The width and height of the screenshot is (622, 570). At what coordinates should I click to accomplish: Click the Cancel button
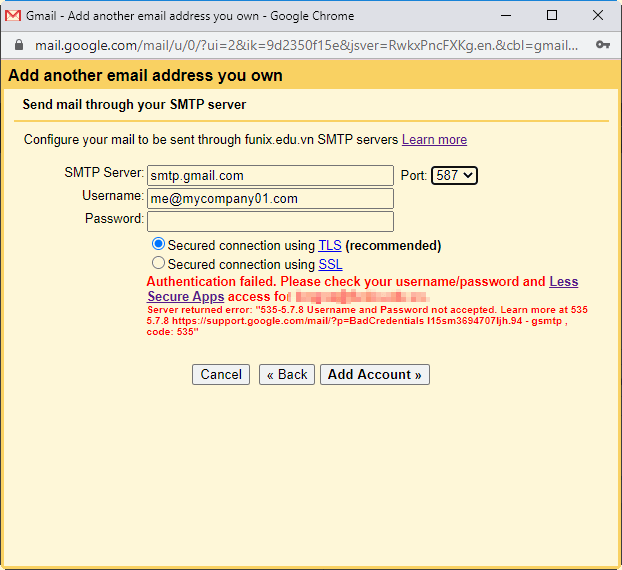[221, 374]
